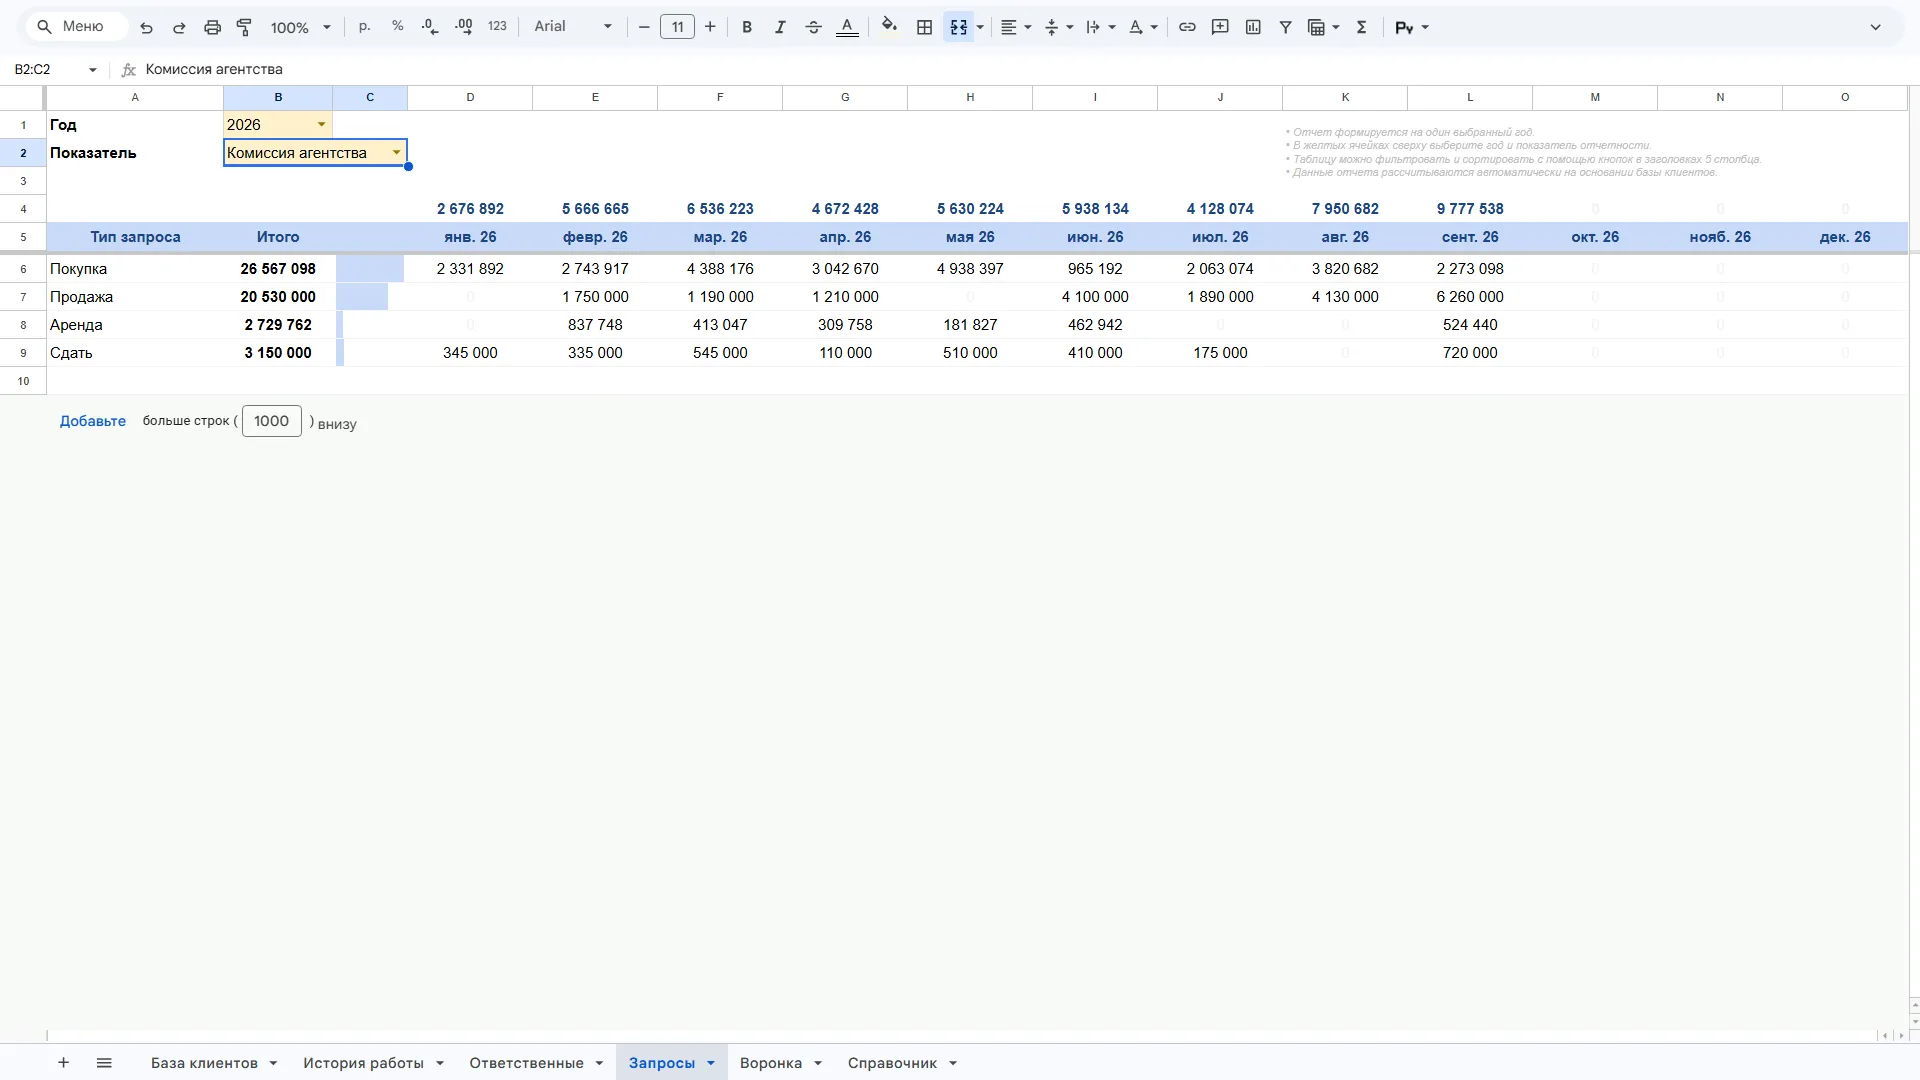Create a filter
This screenshot has height=1080, width=1920.
tap(1286, 27)
